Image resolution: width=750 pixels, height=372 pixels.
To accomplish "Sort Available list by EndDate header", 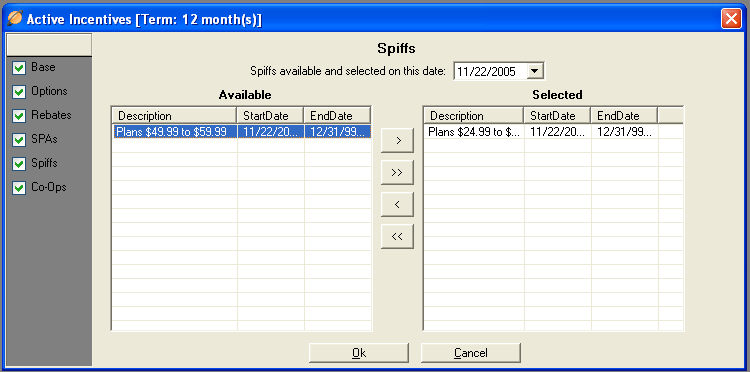I will tap(337, 116).
